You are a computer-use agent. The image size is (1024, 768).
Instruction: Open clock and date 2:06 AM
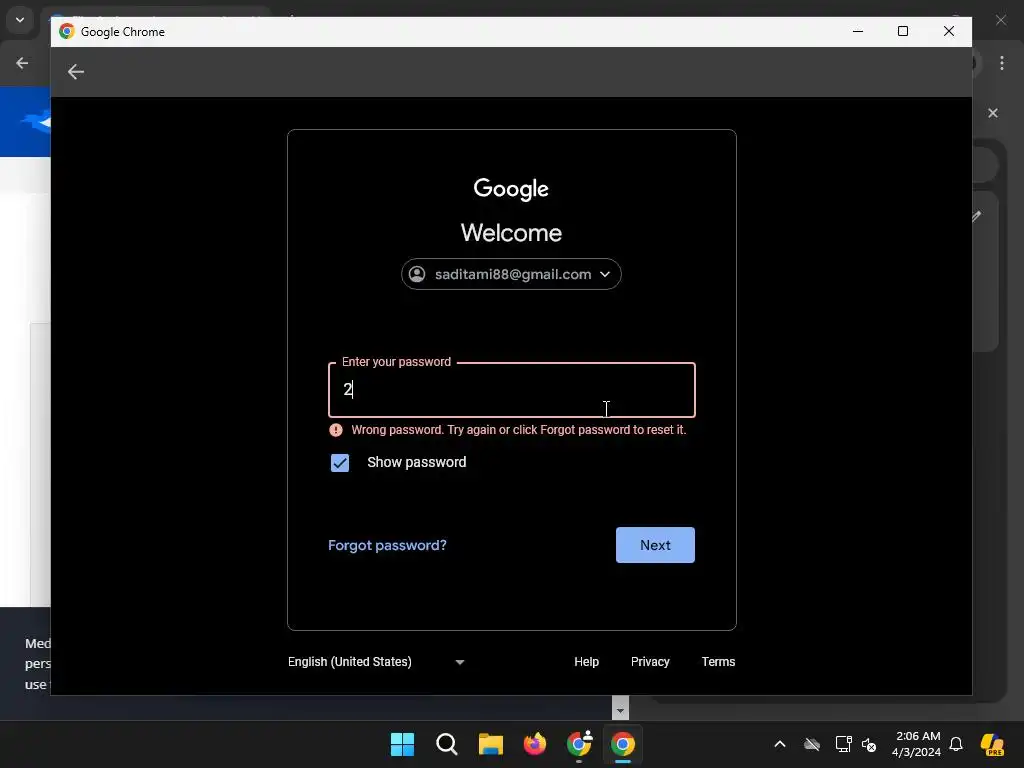pos(917,744)
